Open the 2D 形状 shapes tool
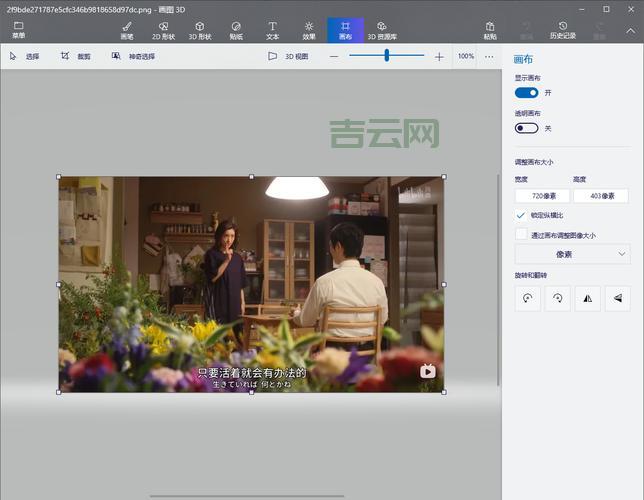This screenshot has width=644, height=500. [163, 30]
